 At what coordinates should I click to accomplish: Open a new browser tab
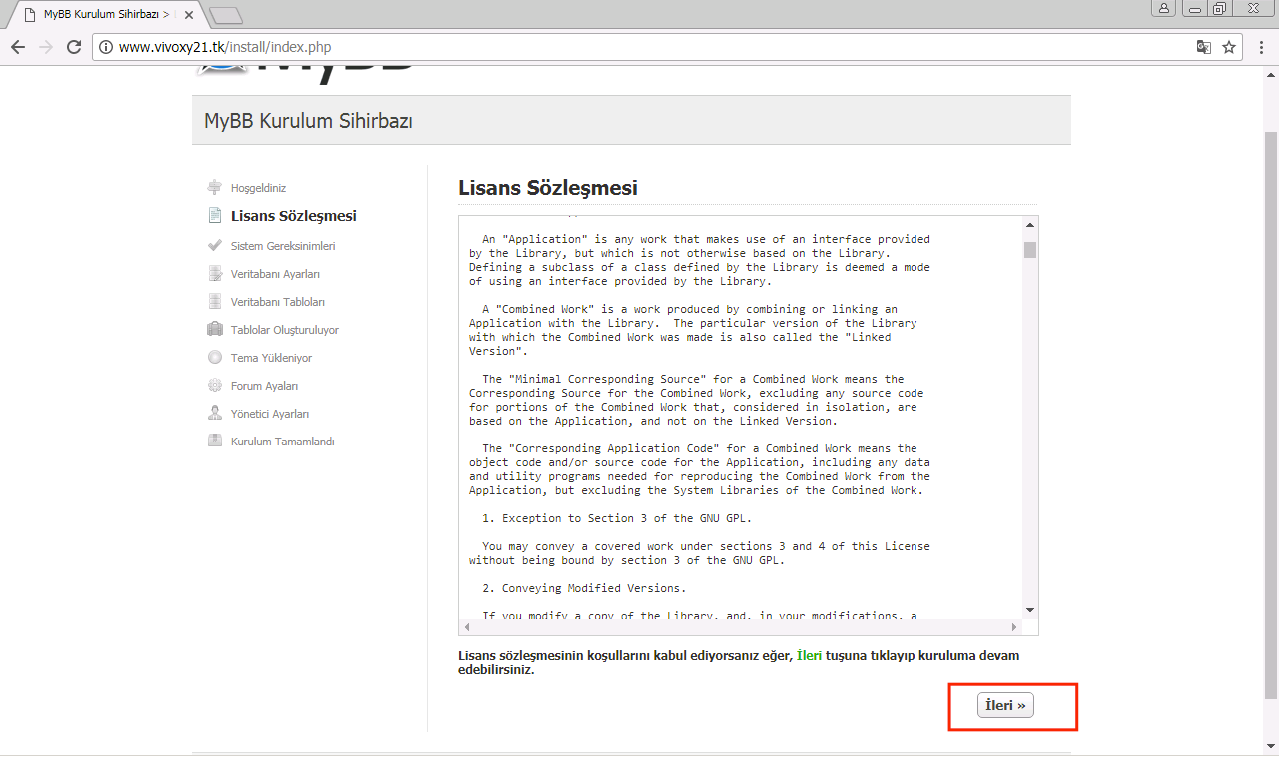pyautogui.click(x=227, y=15)
